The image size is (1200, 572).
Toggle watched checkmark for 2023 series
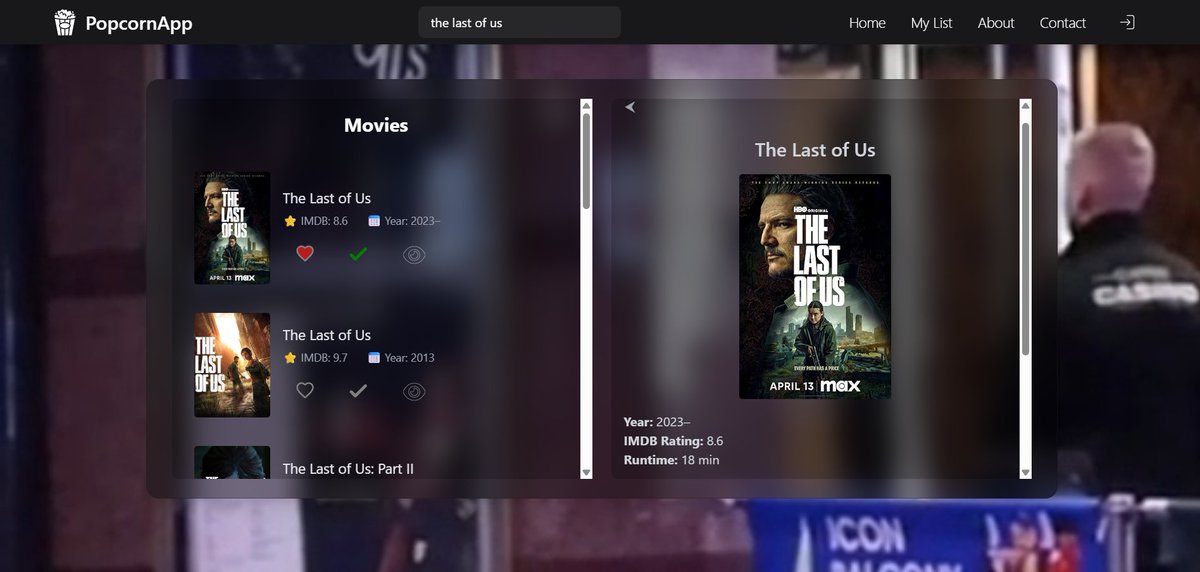click(x=358, y=254)
